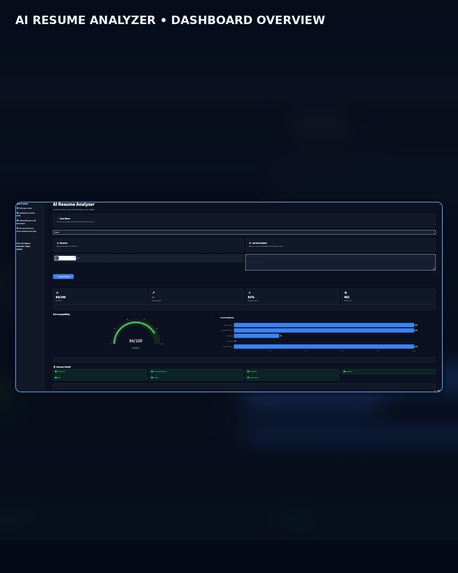Click the white file chooser button under Resume
Image resolution: width=458 pixels, height=573 pixels.
[x=65, y=258]
